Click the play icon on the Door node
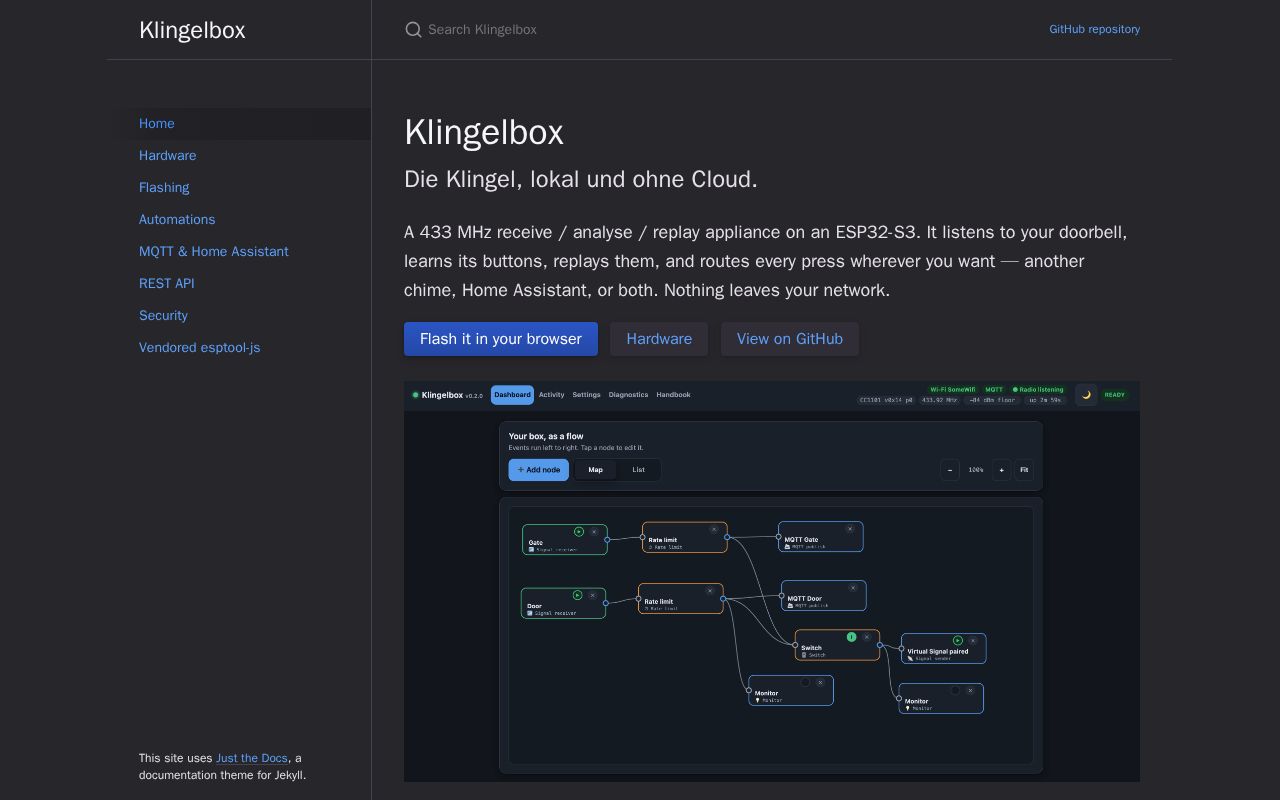Image resolution: width=1280 pixels, height=800 pixels. (x=577, y=595)
